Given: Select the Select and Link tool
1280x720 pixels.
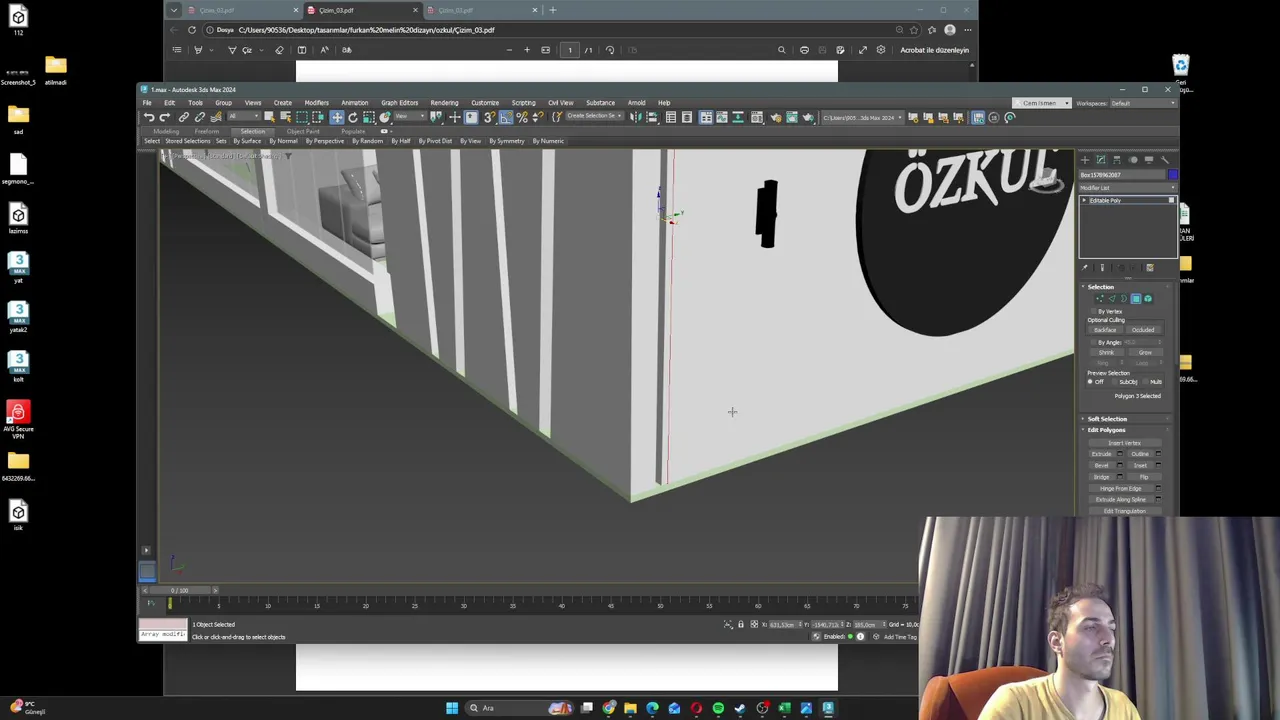Looking at the screenshot, I should (x=184, y=117).
